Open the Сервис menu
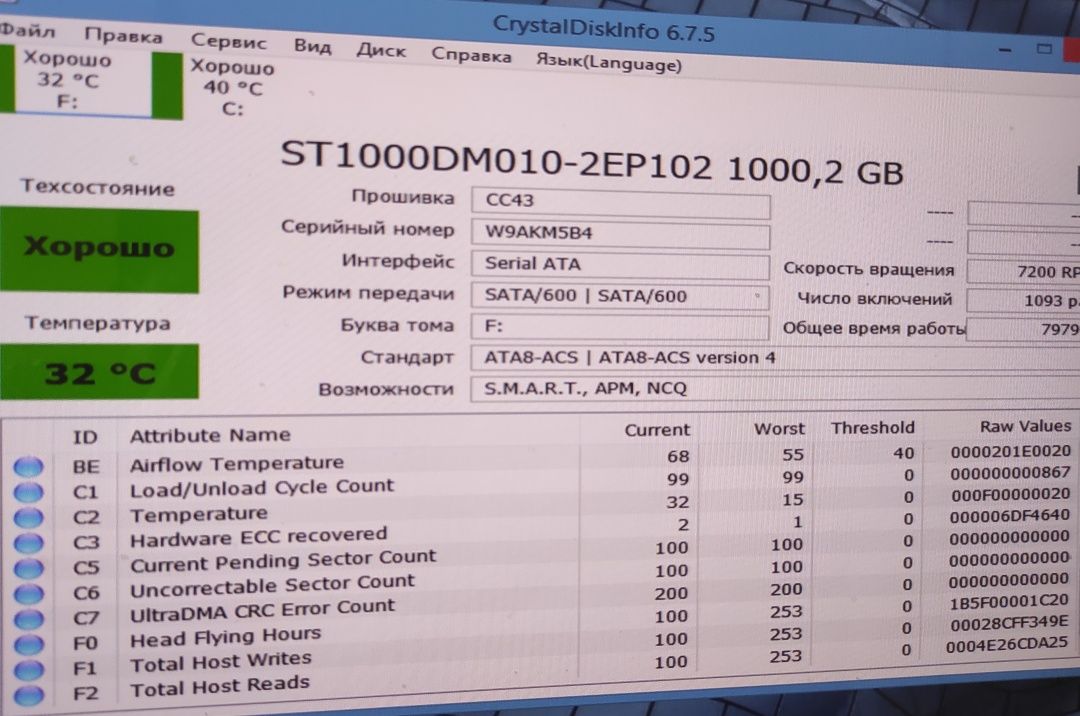1080x716 pixels. 229,41
